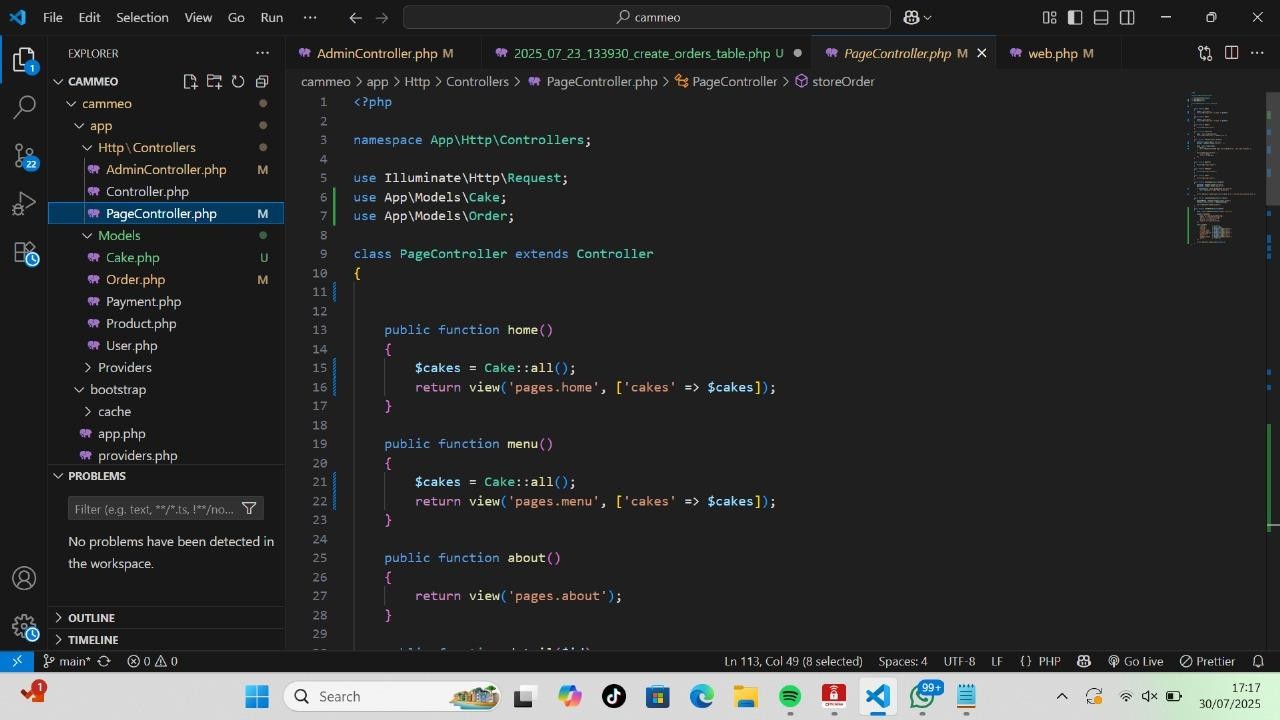Toggle the primary side bar layout button
1280x720 pixels.
pyautogui.click(x=1075, y=17)
